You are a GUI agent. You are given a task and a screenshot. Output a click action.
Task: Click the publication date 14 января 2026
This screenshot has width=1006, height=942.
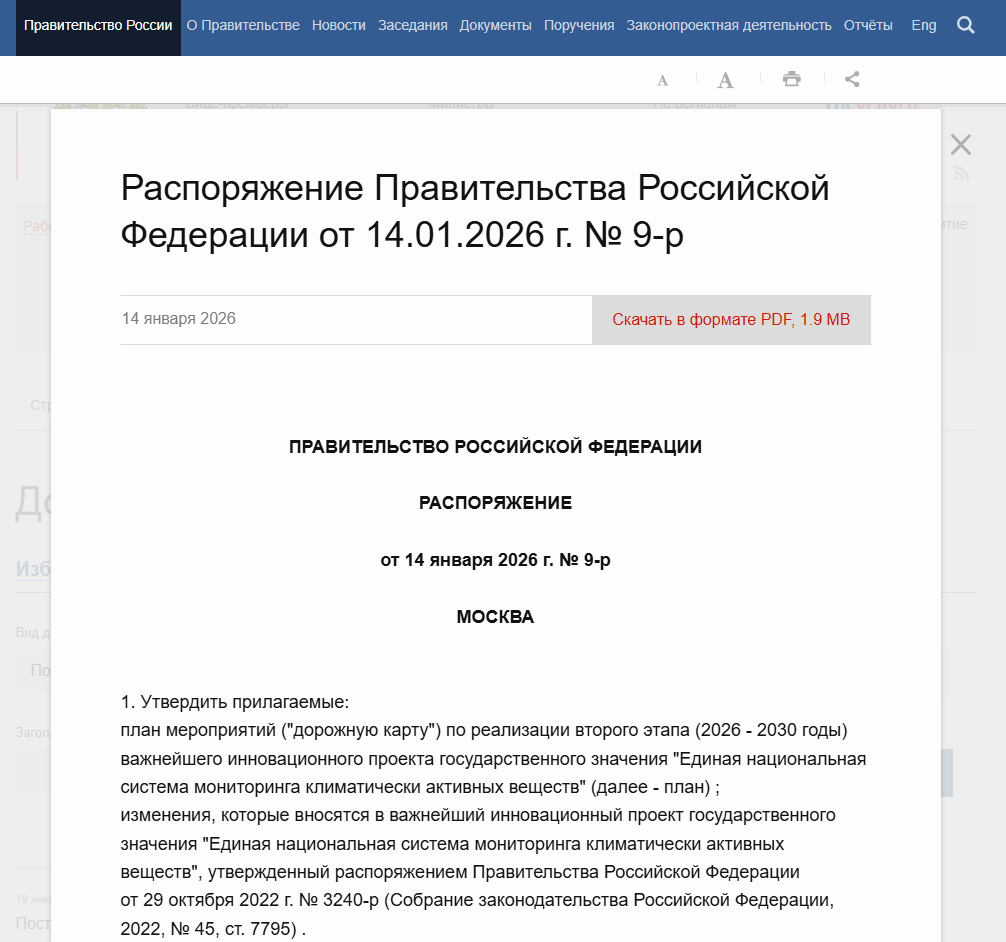[179, 319]
